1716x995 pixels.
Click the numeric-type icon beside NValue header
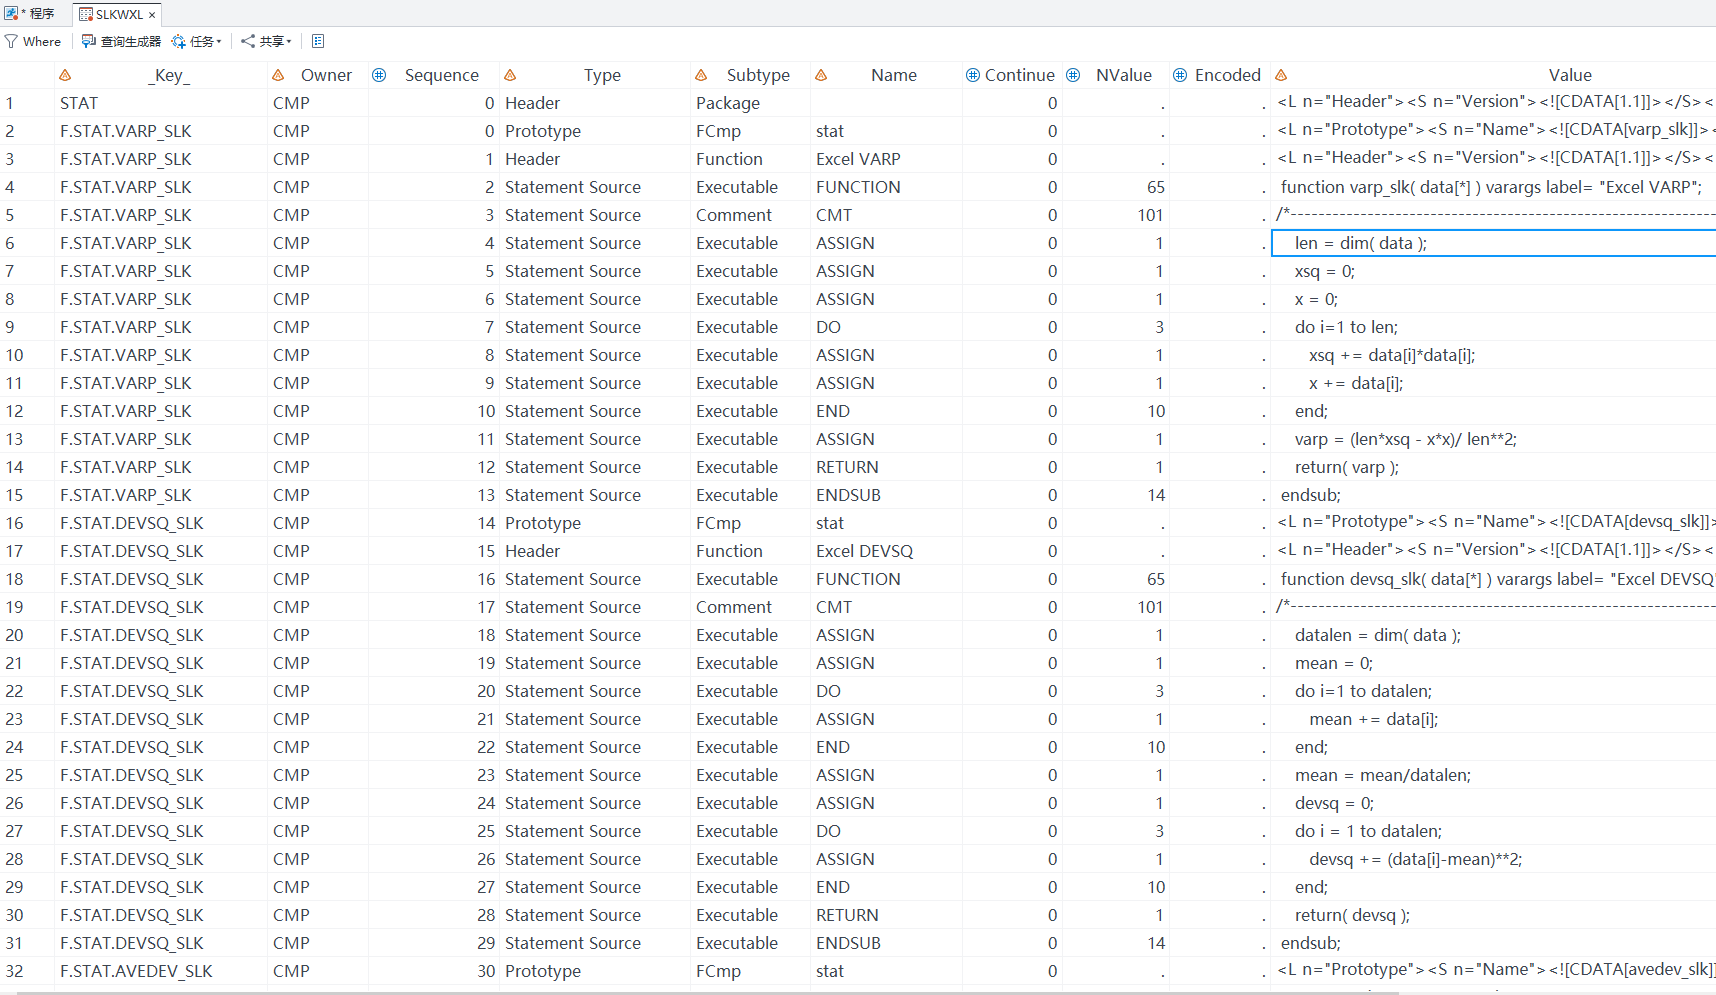pos(1073,75)
